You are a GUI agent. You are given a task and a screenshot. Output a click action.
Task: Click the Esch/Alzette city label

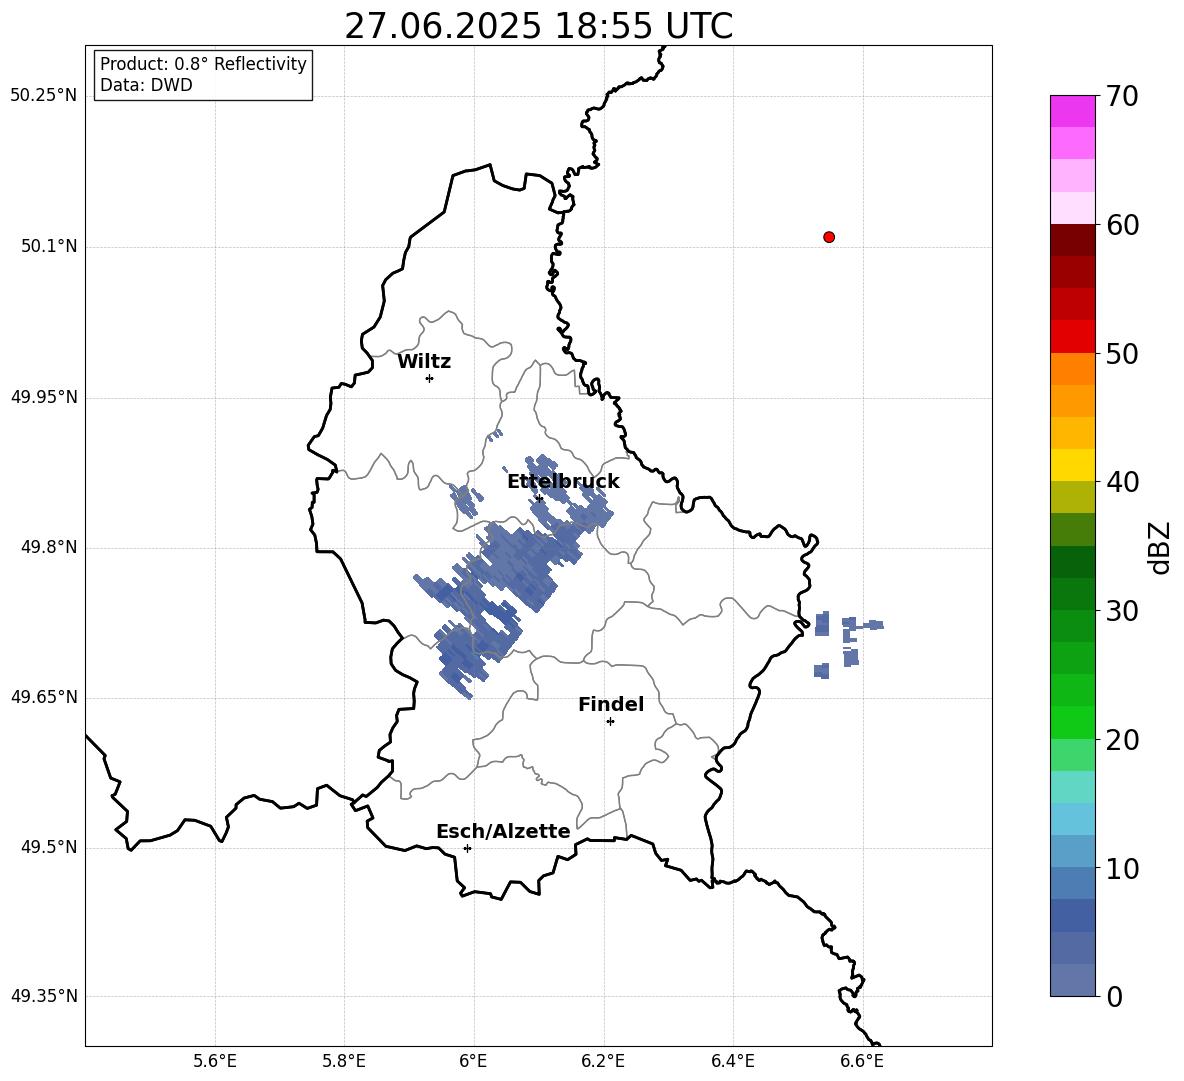coord(503,831)
